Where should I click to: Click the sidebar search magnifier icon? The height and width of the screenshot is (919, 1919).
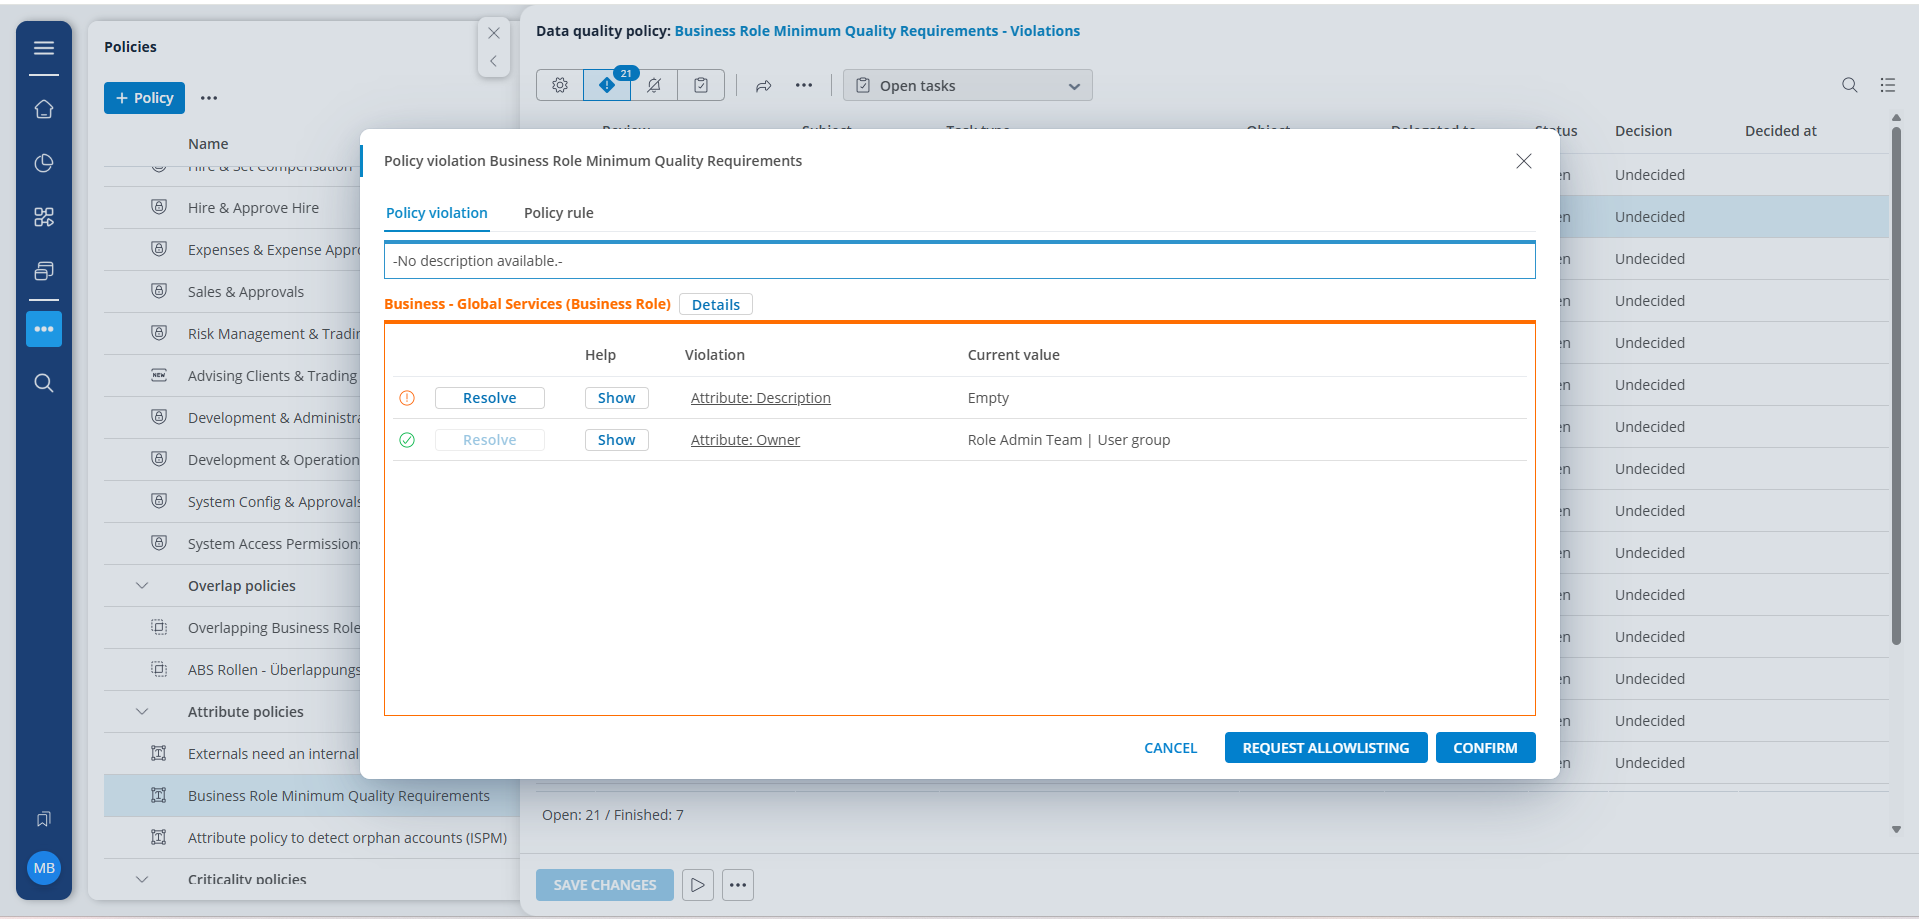point(44,383)
